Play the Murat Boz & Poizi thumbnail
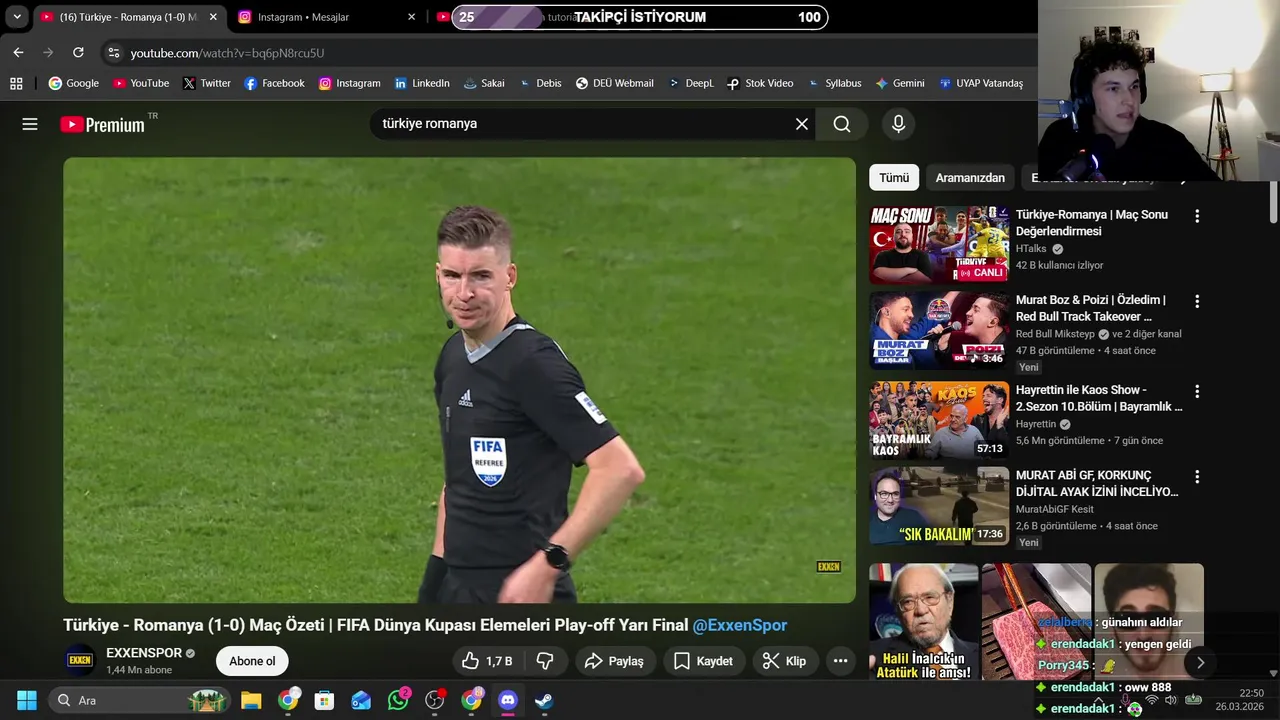Viewport: 1280px width, 720px height. [939, 330]
